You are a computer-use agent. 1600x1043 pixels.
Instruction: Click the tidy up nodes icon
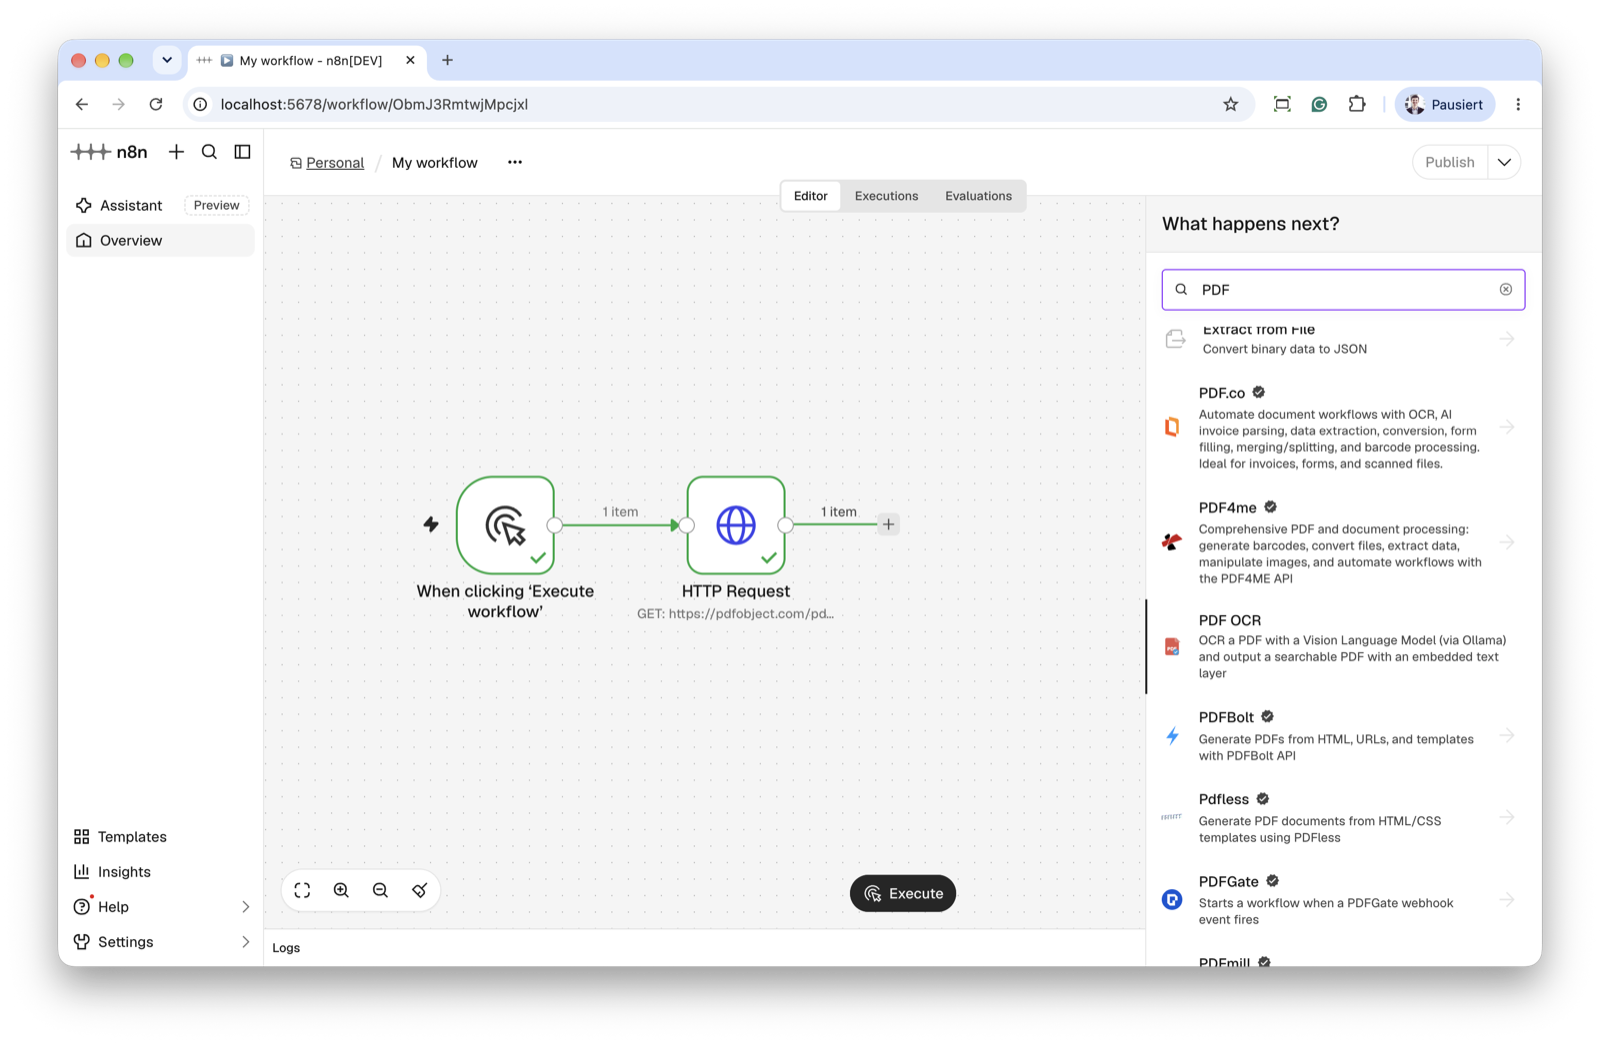click(x=419, y=890)
